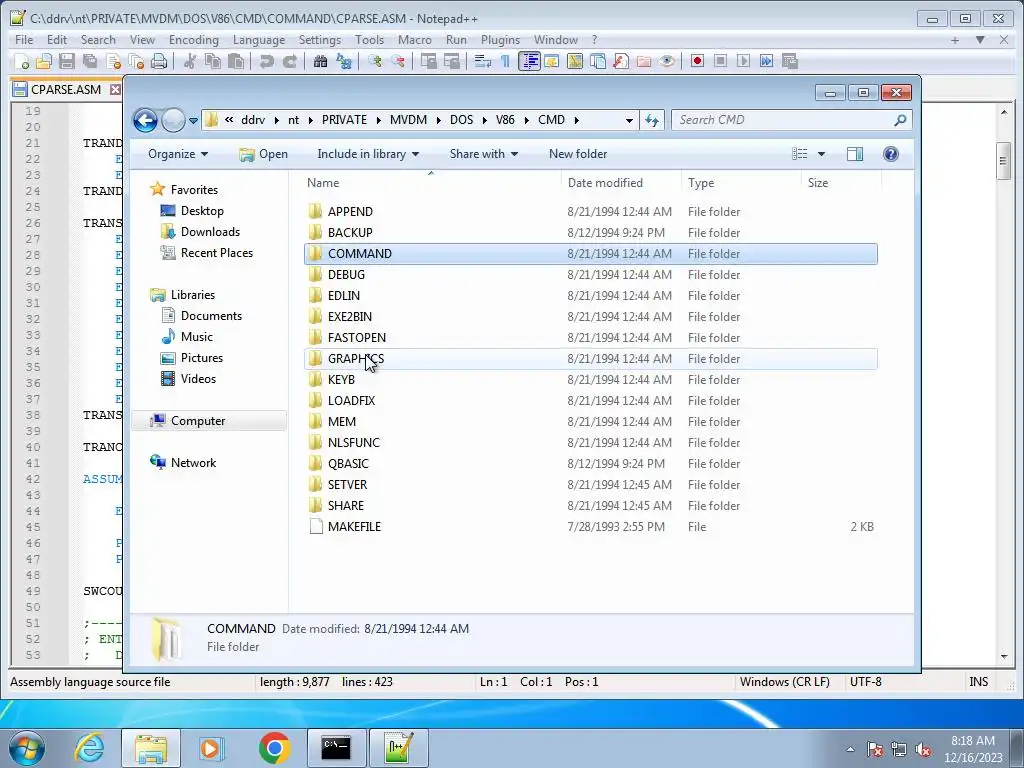Viewport: 1024px width, 768px height.
Task: Click Undo arrow in Notepad++ toolbar
Action: (x=266, y=61)
